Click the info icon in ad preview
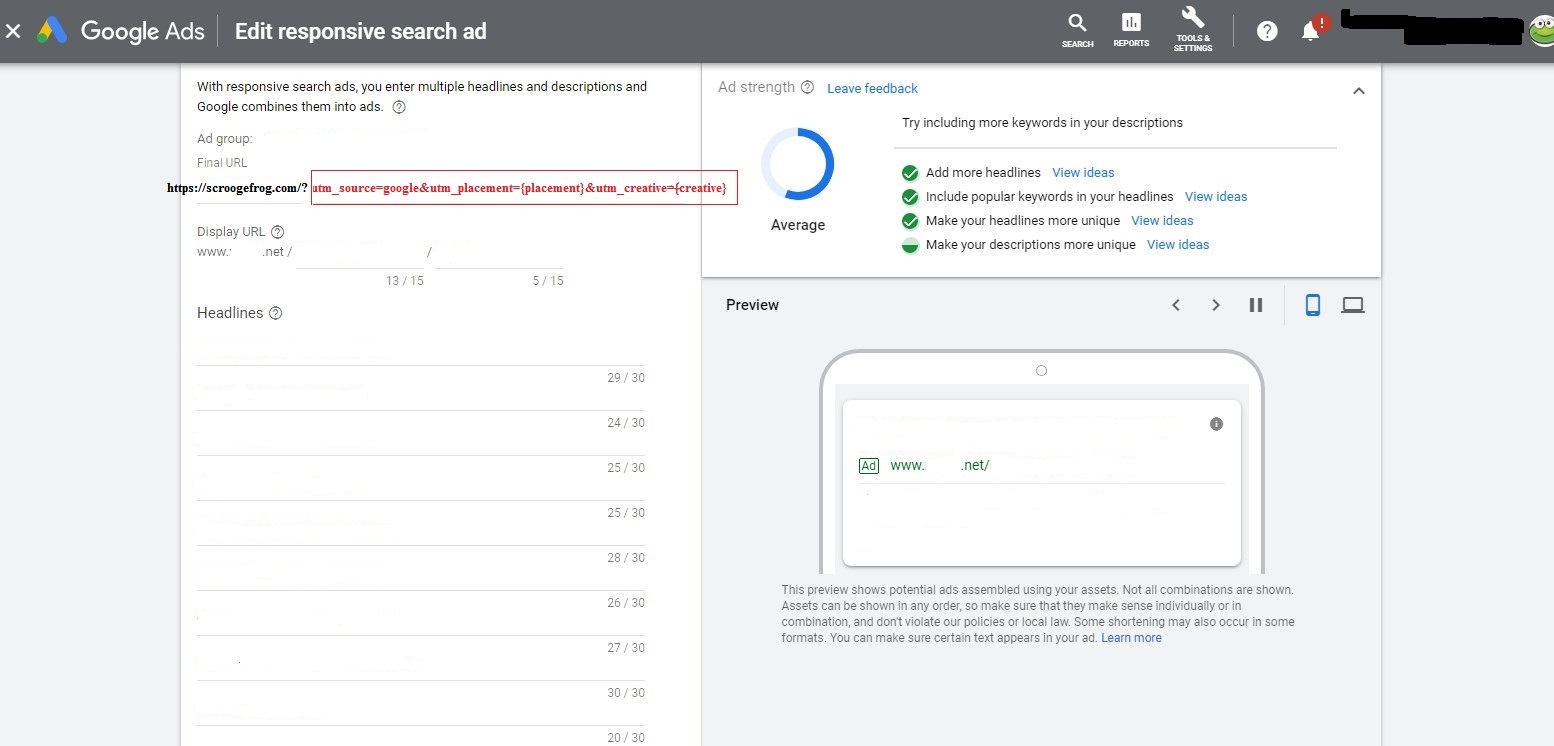 [1216, 424]
